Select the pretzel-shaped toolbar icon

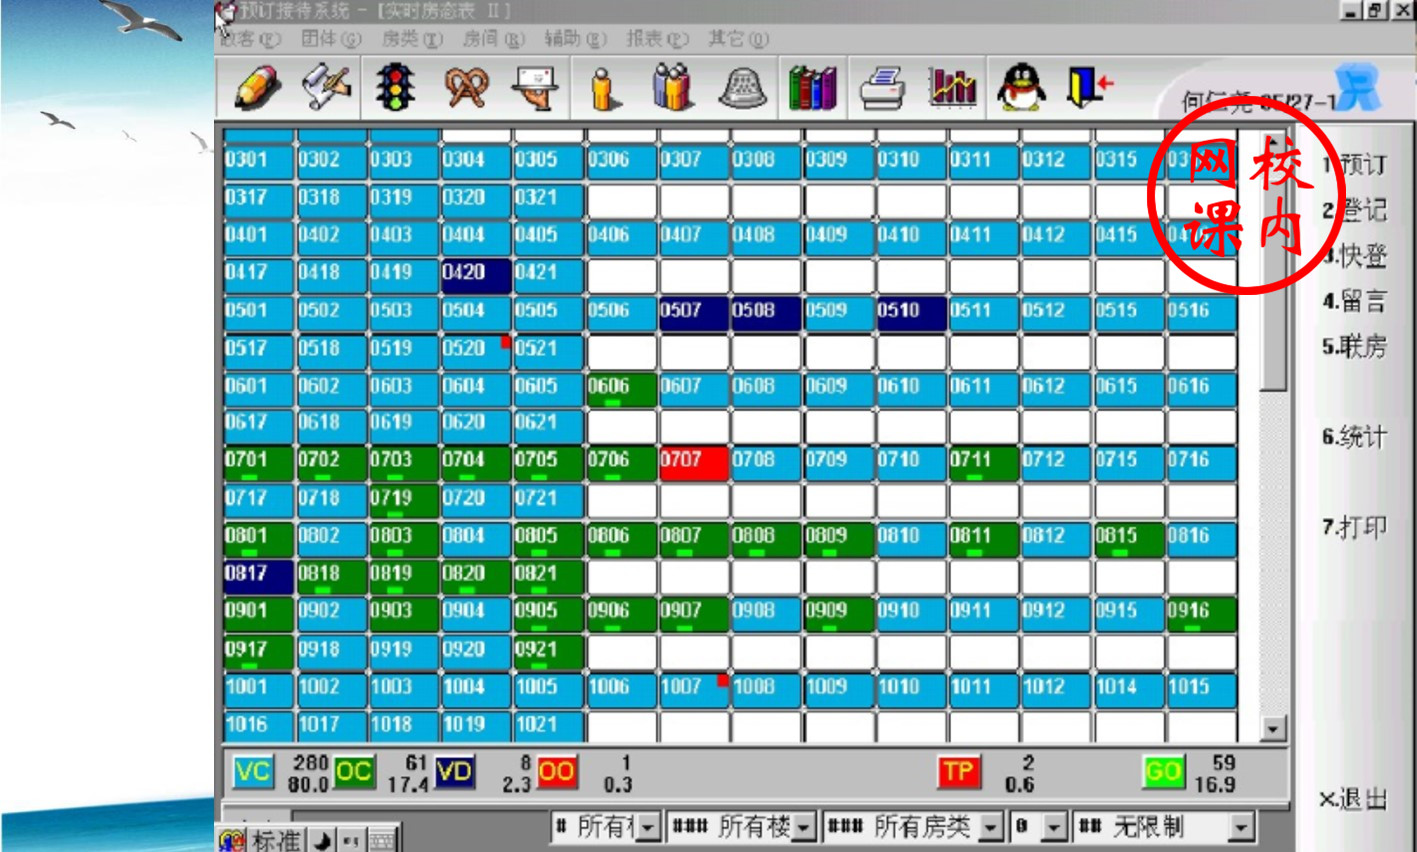click(x=465, y=88)
